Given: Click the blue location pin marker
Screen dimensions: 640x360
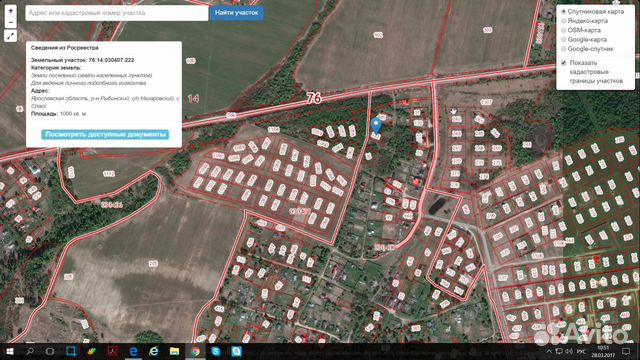Looking at the screenshot, I should coord(376,125).
